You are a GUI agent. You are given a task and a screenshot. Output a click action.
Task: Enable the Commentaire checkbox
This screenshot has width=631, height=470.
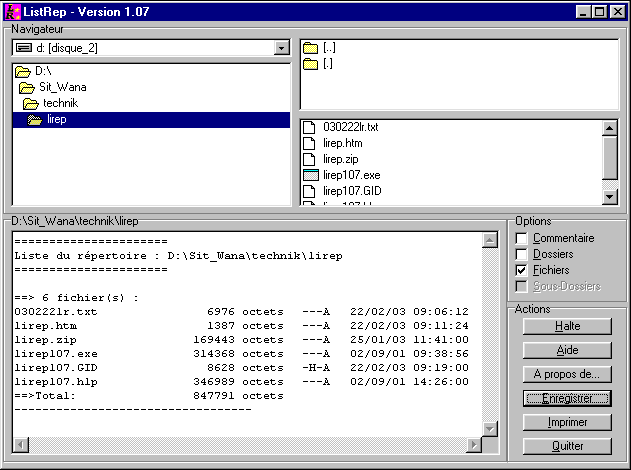[521, 238]
